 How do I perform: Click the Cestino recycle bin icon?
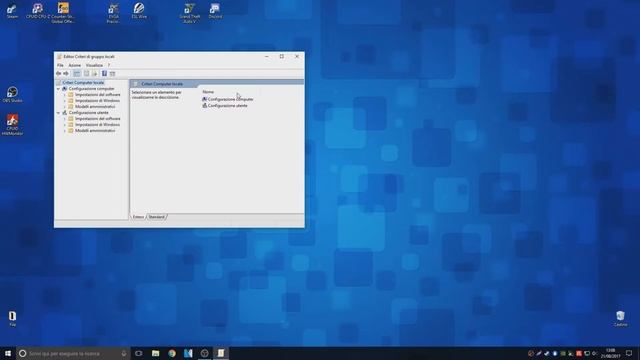620,318
